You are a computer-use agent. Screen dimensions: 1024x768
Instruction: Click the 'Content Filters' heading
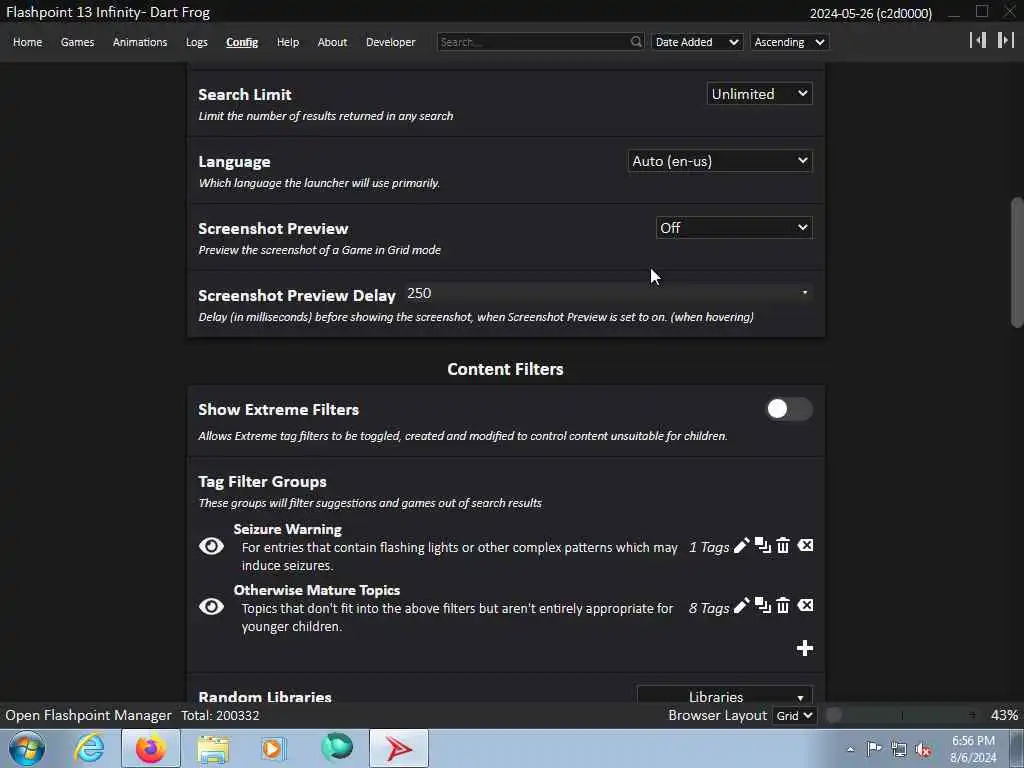pyautogui.click(x=505, y=369)
